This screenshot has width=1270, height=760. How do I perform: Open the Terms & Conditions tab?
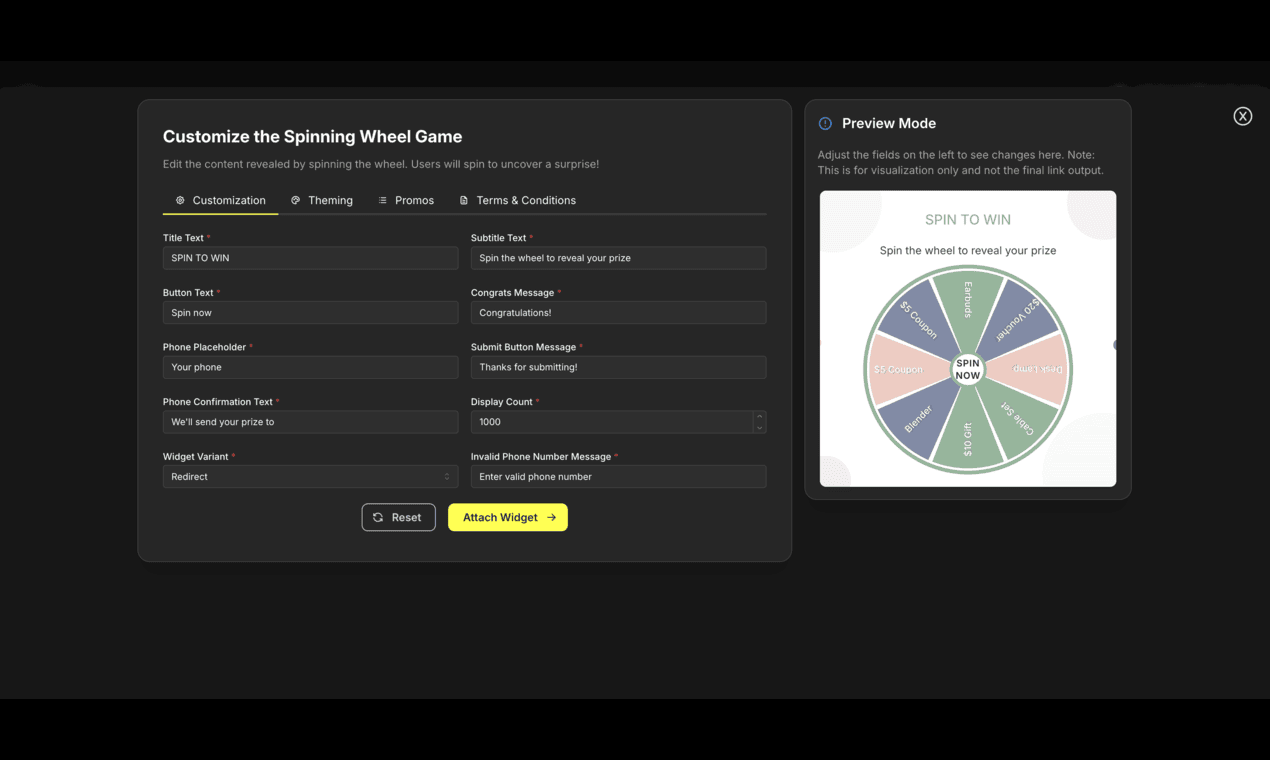(x=526, y=200)
